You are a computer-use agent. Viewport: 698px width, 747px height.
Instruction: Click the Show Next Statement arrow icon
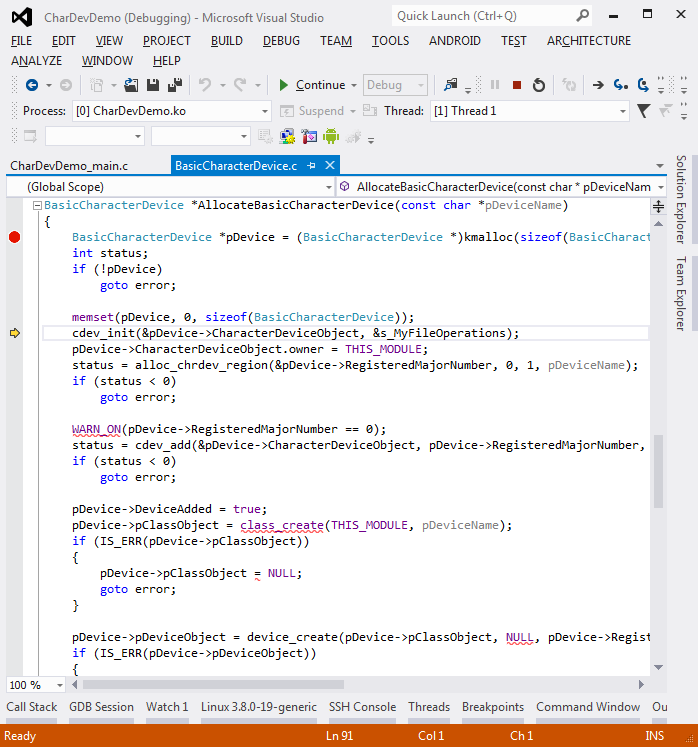pyautogui.click(x=598, y=85)
